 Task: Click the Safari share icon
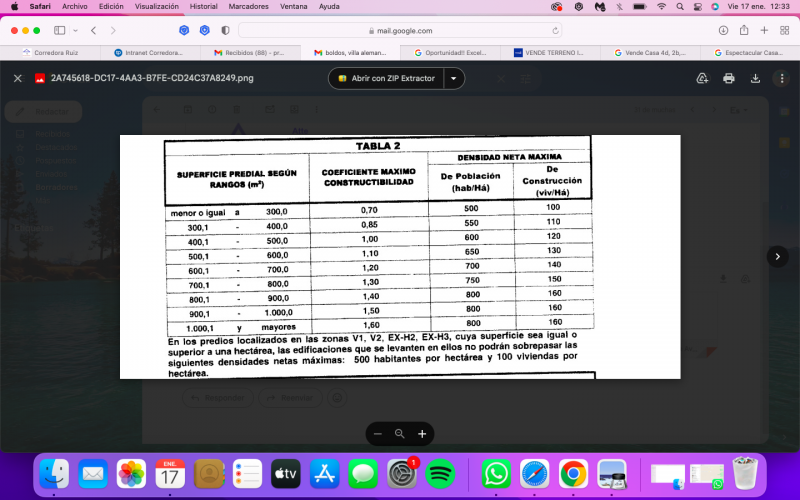coord(744,30)
